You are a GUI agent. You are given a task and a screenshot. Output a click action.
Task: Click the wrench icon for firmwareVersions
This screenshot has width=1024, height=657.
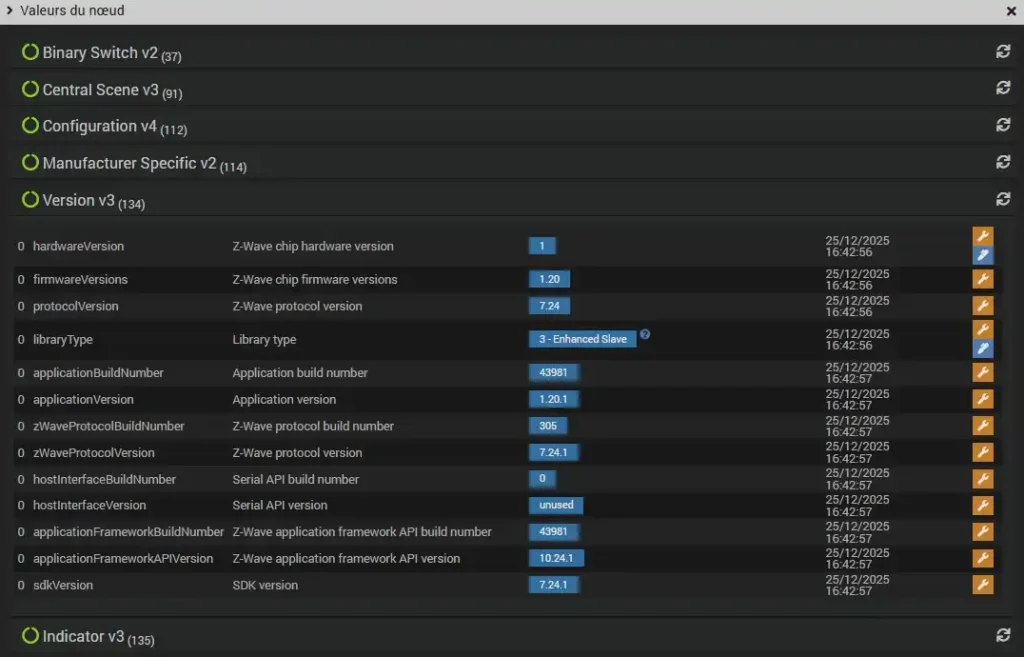coord(983,279)
